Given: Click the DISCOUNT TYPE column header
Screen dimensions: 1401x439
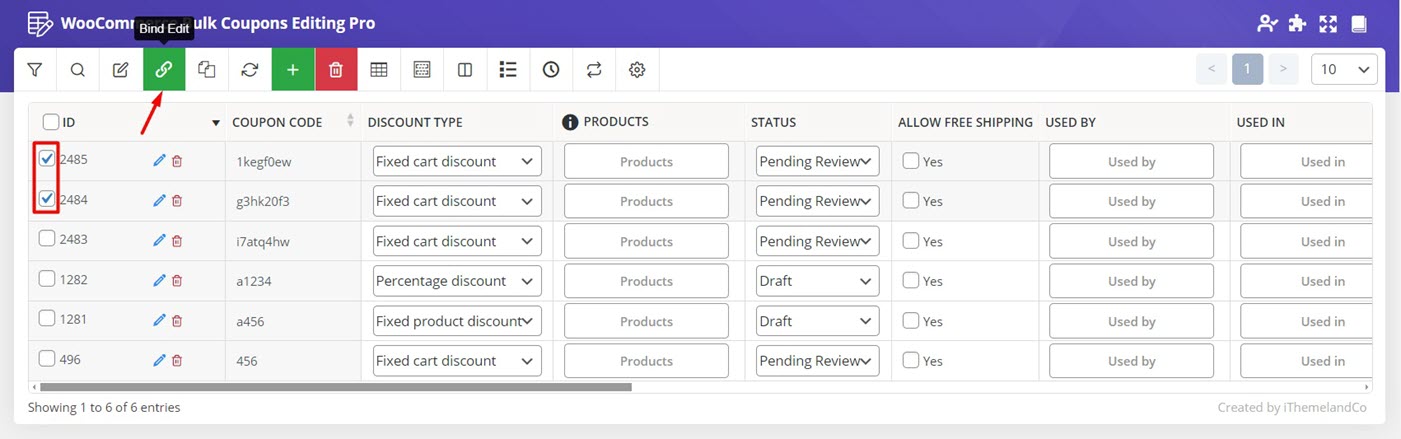Looking at the screenshot, I should 415,122.
